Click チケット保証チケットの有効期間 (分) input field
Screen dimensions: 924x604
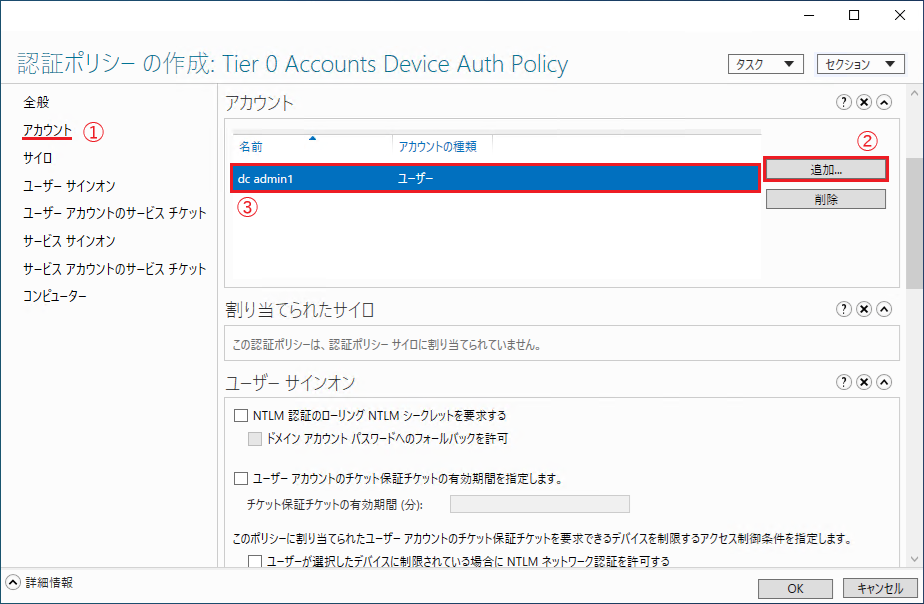540,504
